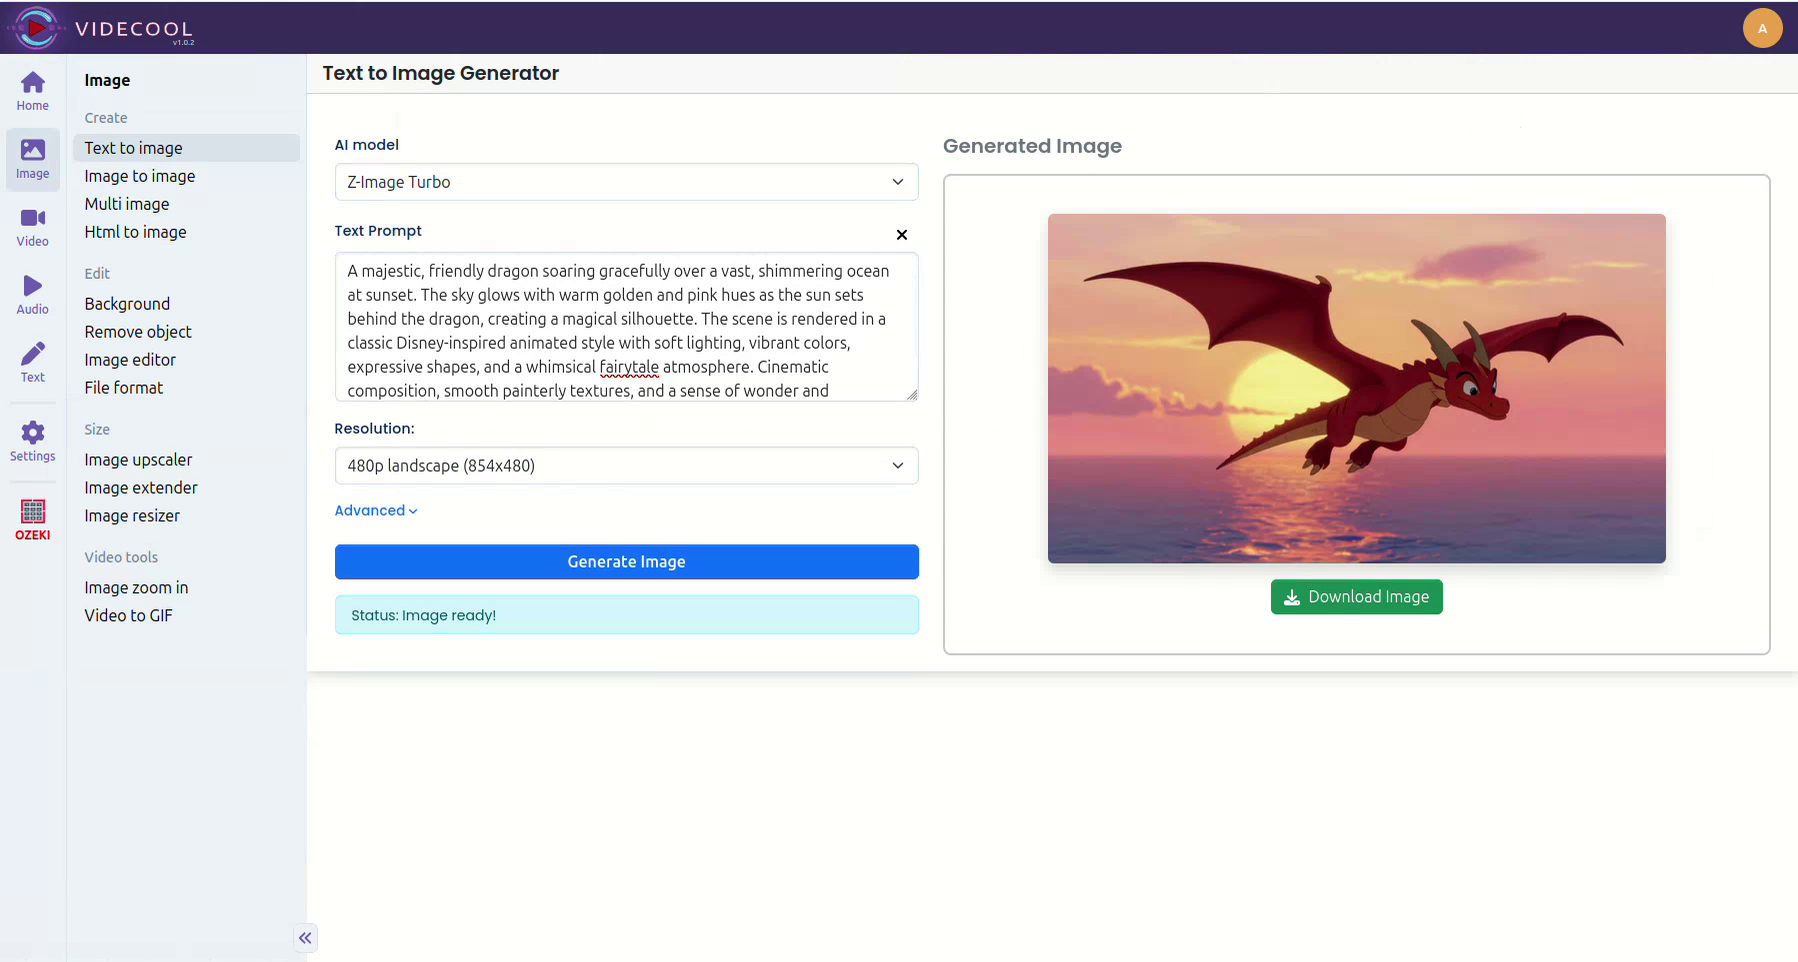The width and height of the screenshot is (1798, 962).
Task: Open the Text section pencil icon
Action: pos(32,362)
